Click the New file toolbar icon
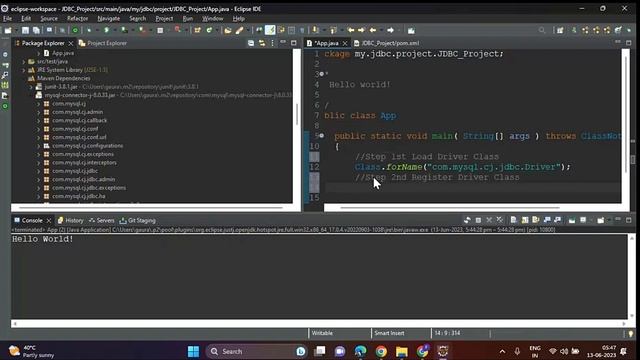640x360 pixels. point(8,30)
